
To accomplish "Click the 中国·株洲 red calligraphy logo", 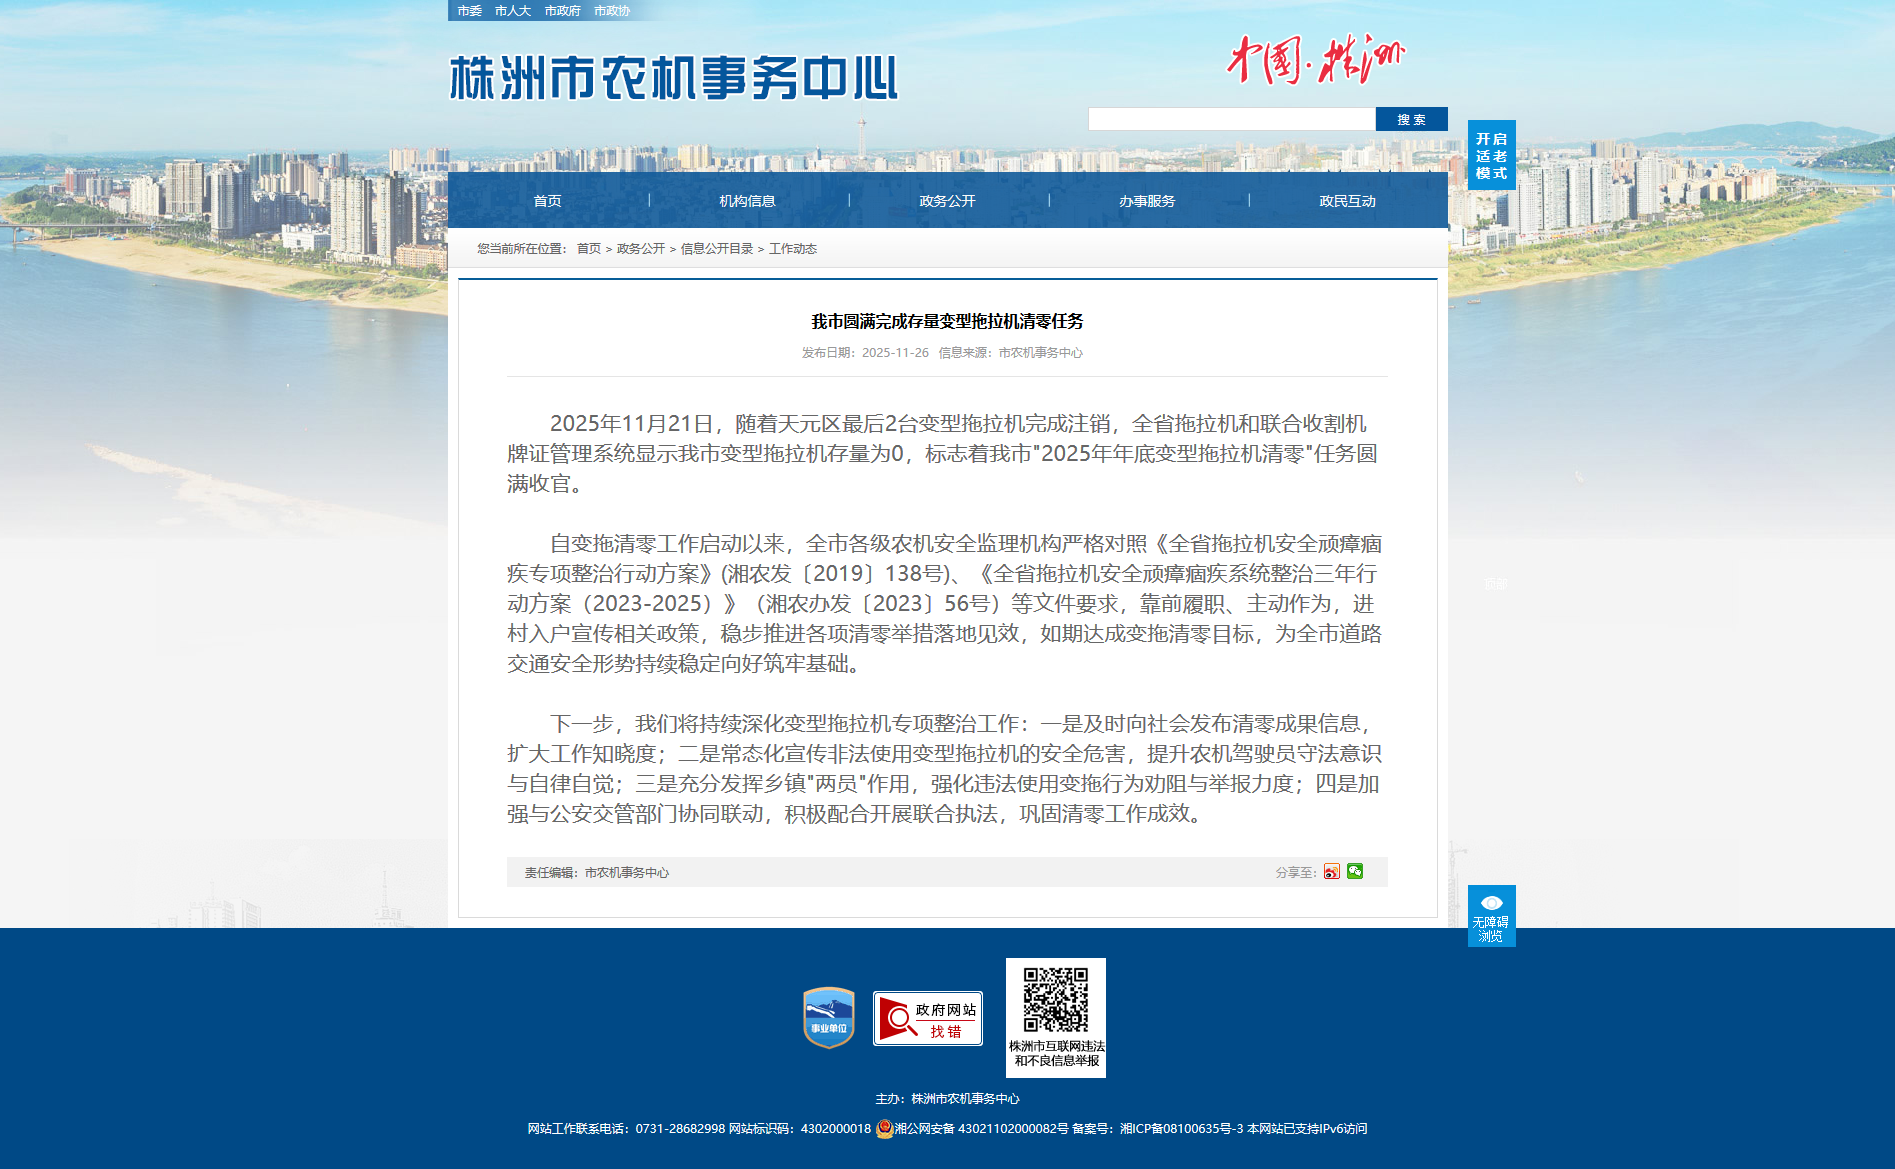I will 1315,60.
